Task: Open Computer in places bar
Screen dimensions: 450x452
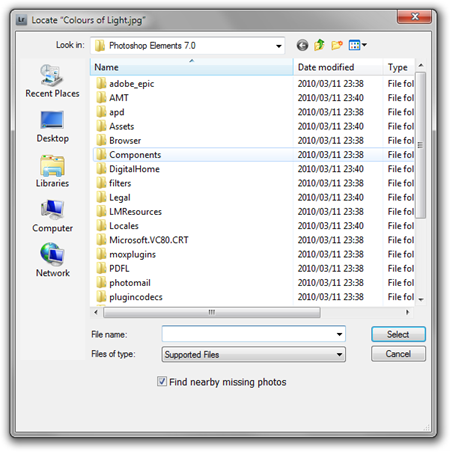Action: click(x=52, y=216)
